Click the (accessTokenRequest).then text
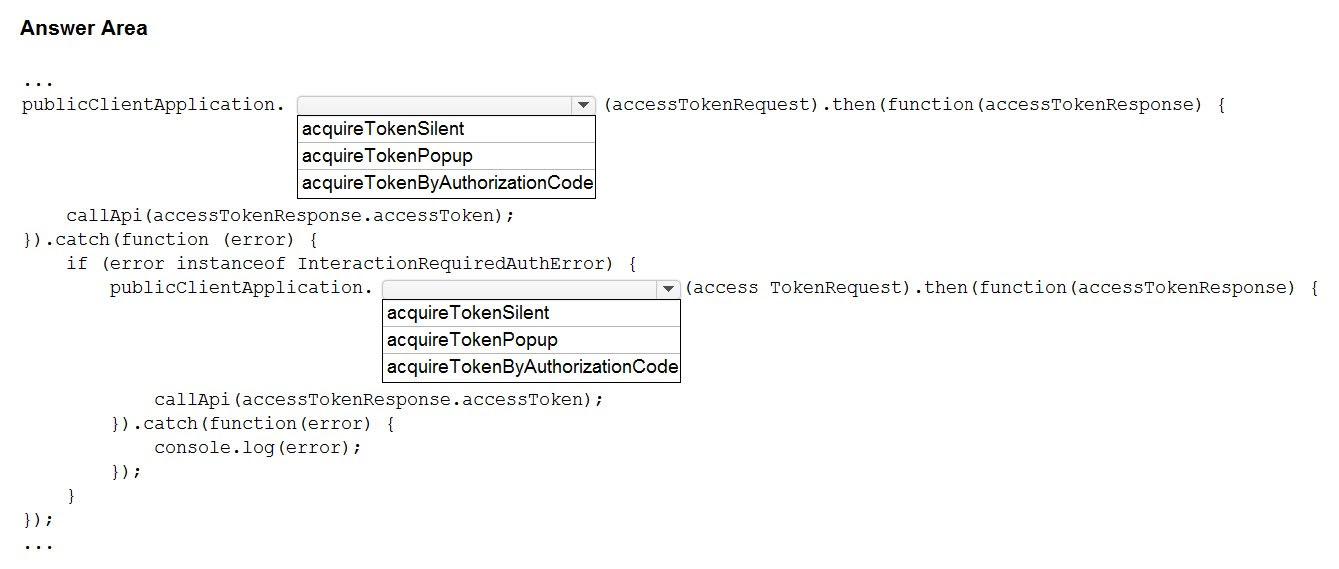The image size is (1339, 569). coord(740,105)
